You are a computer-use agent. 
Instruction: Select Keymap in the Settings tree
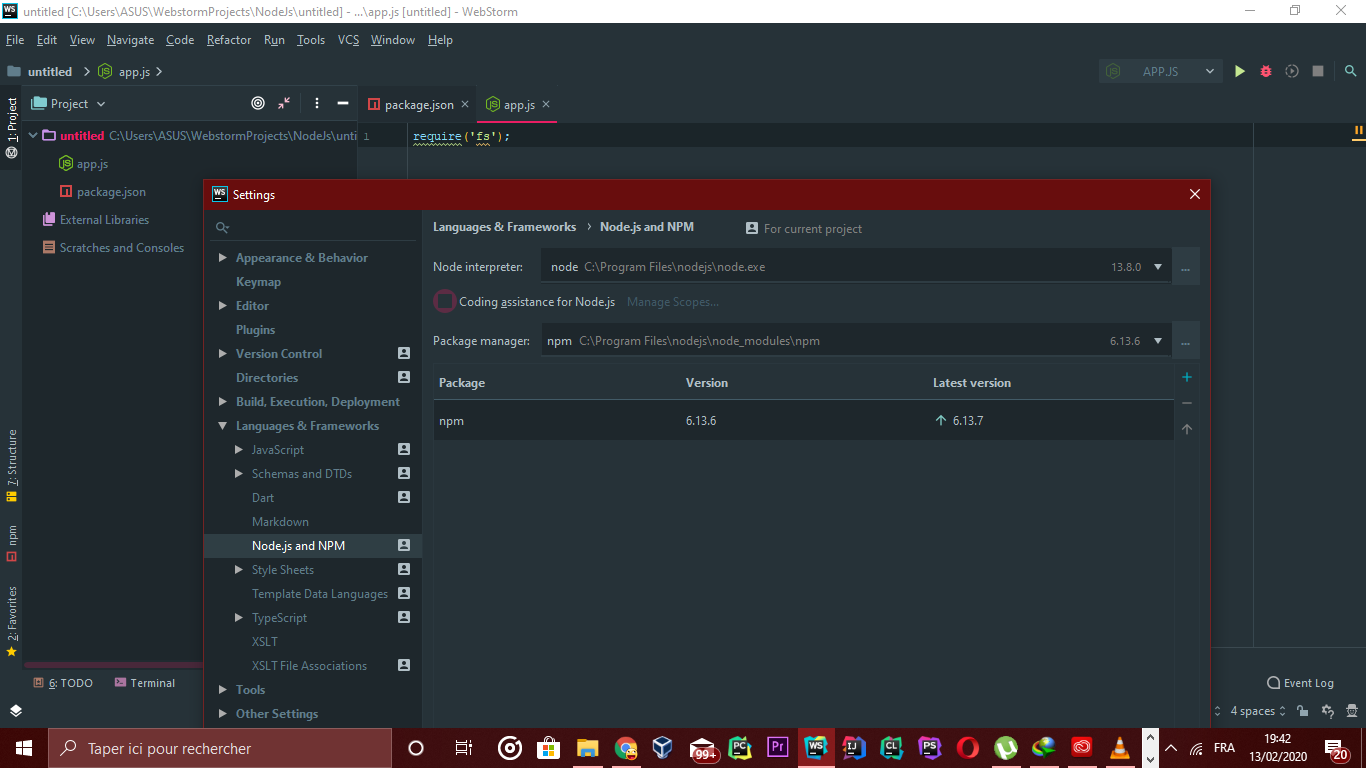(258, 282)
